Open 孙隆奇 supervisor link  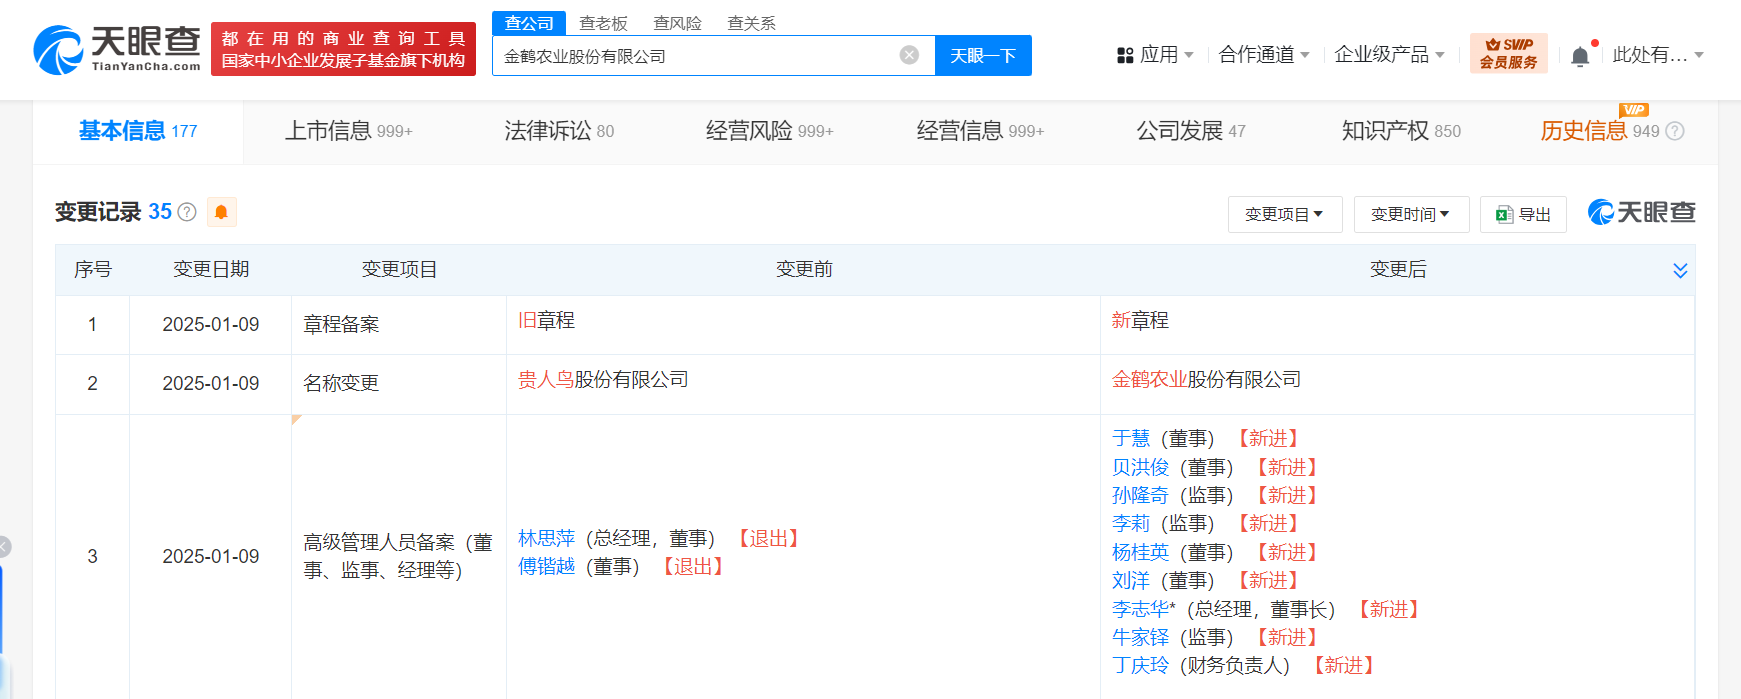coord(1140,495)
